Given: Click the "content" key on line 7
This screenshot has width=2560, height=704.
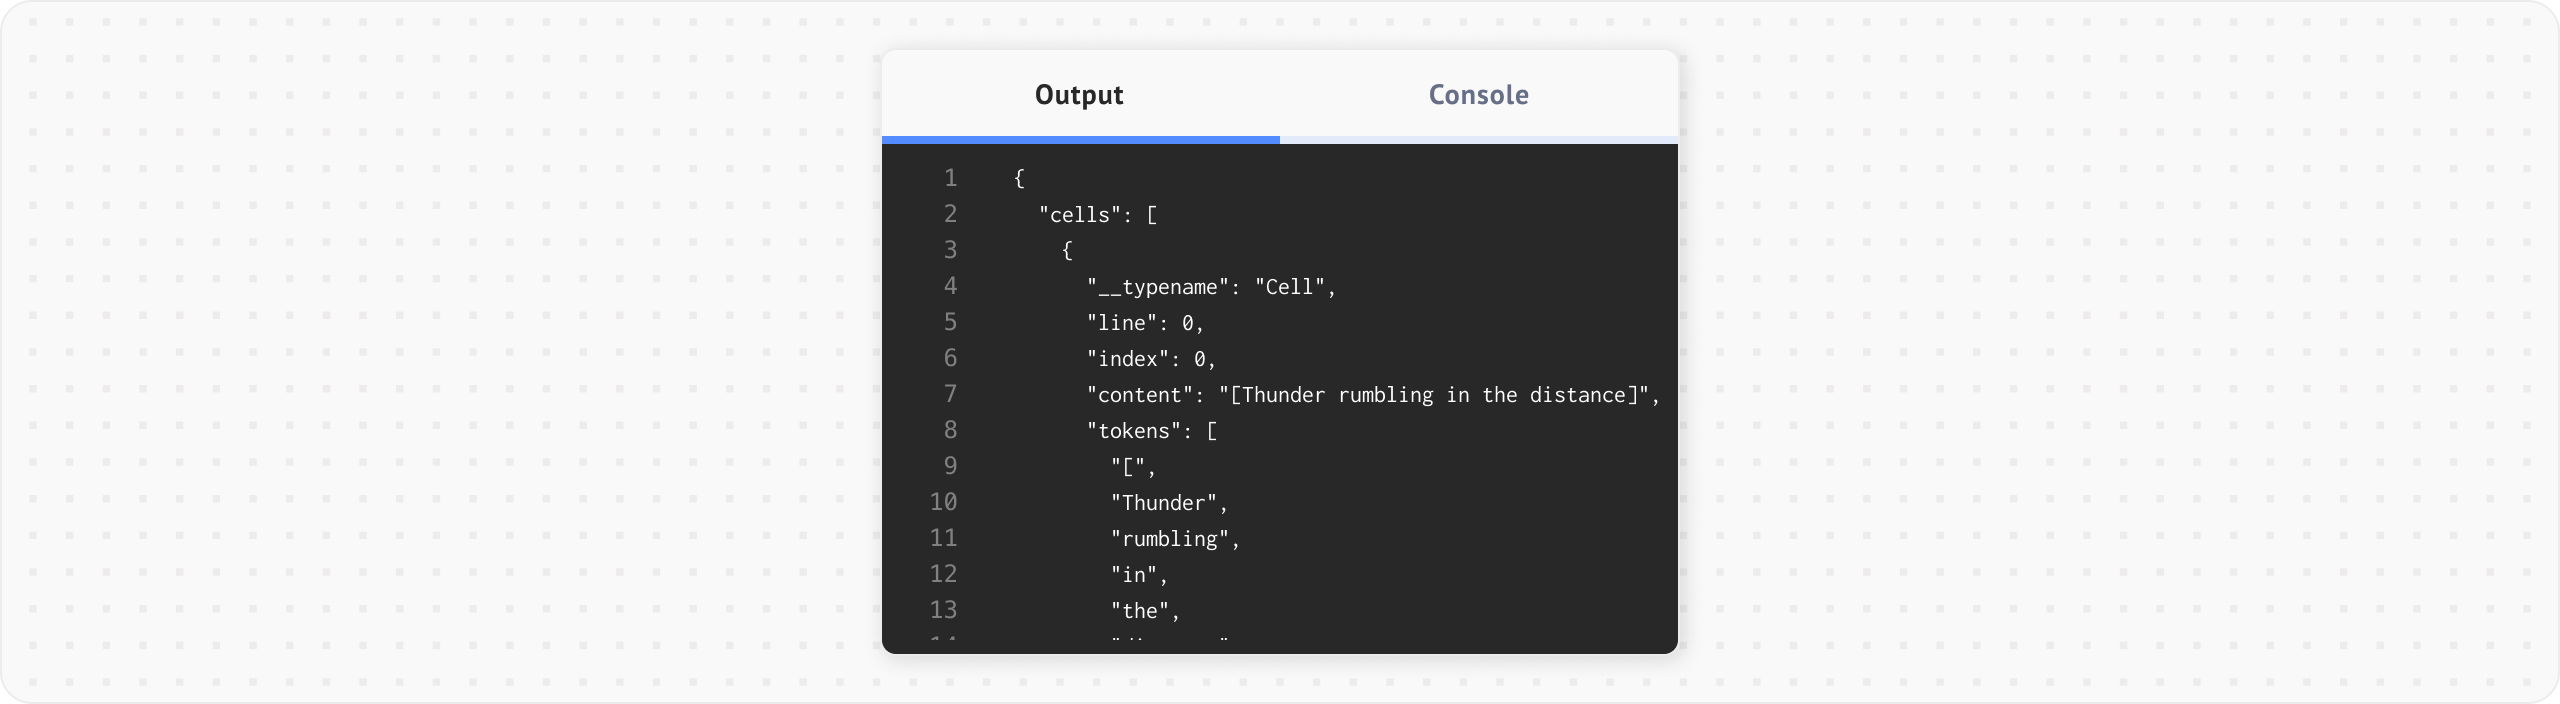Looking at the screenshot, I should [x=1139, y=395].
